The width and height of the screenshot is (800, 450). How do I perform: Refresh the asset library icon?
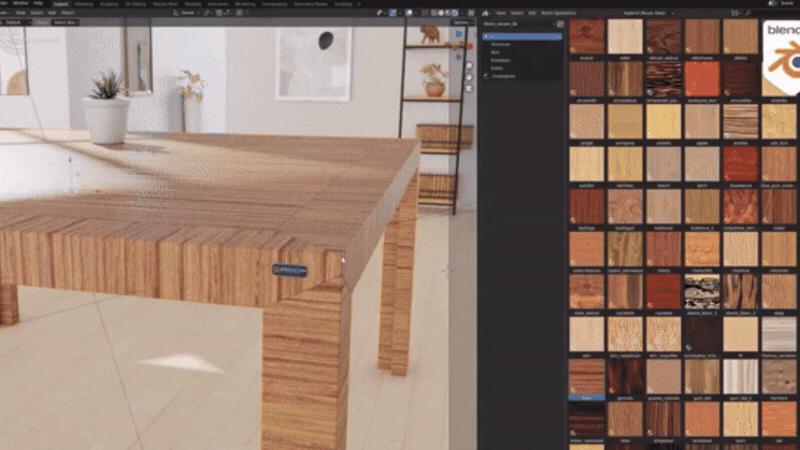pos(560,24)
